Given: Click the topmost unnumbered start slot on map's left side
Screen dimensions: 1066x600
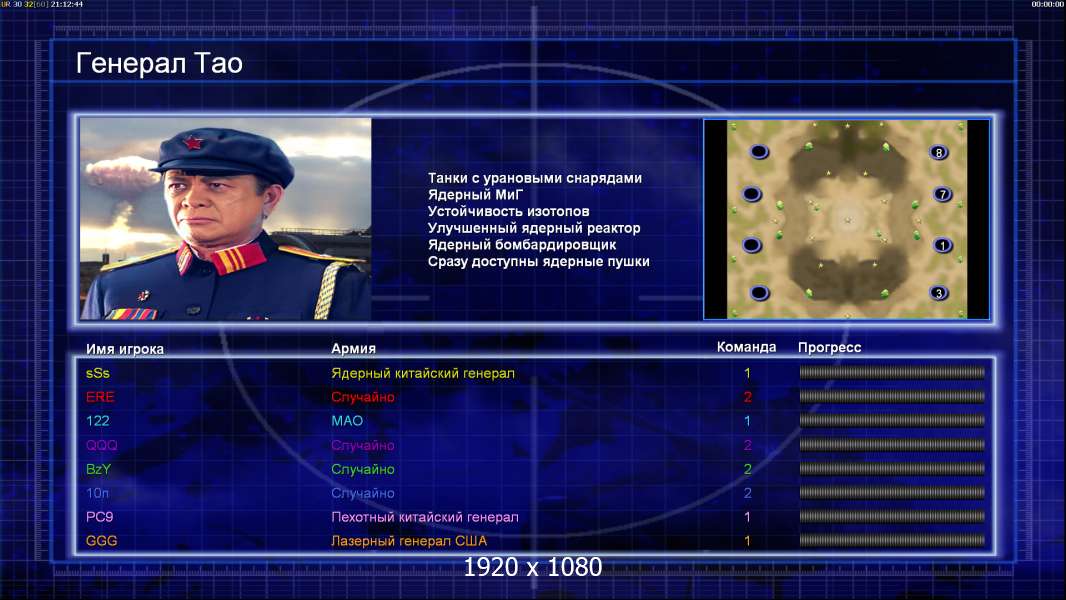Looking at the screenshot, I should pyautogui.click(x=759, y=152).
